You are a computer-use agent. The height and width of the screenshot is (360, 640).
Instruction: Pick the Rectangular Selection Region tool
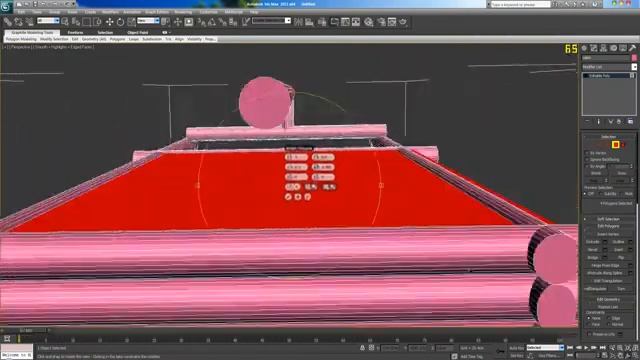(86, 22)
